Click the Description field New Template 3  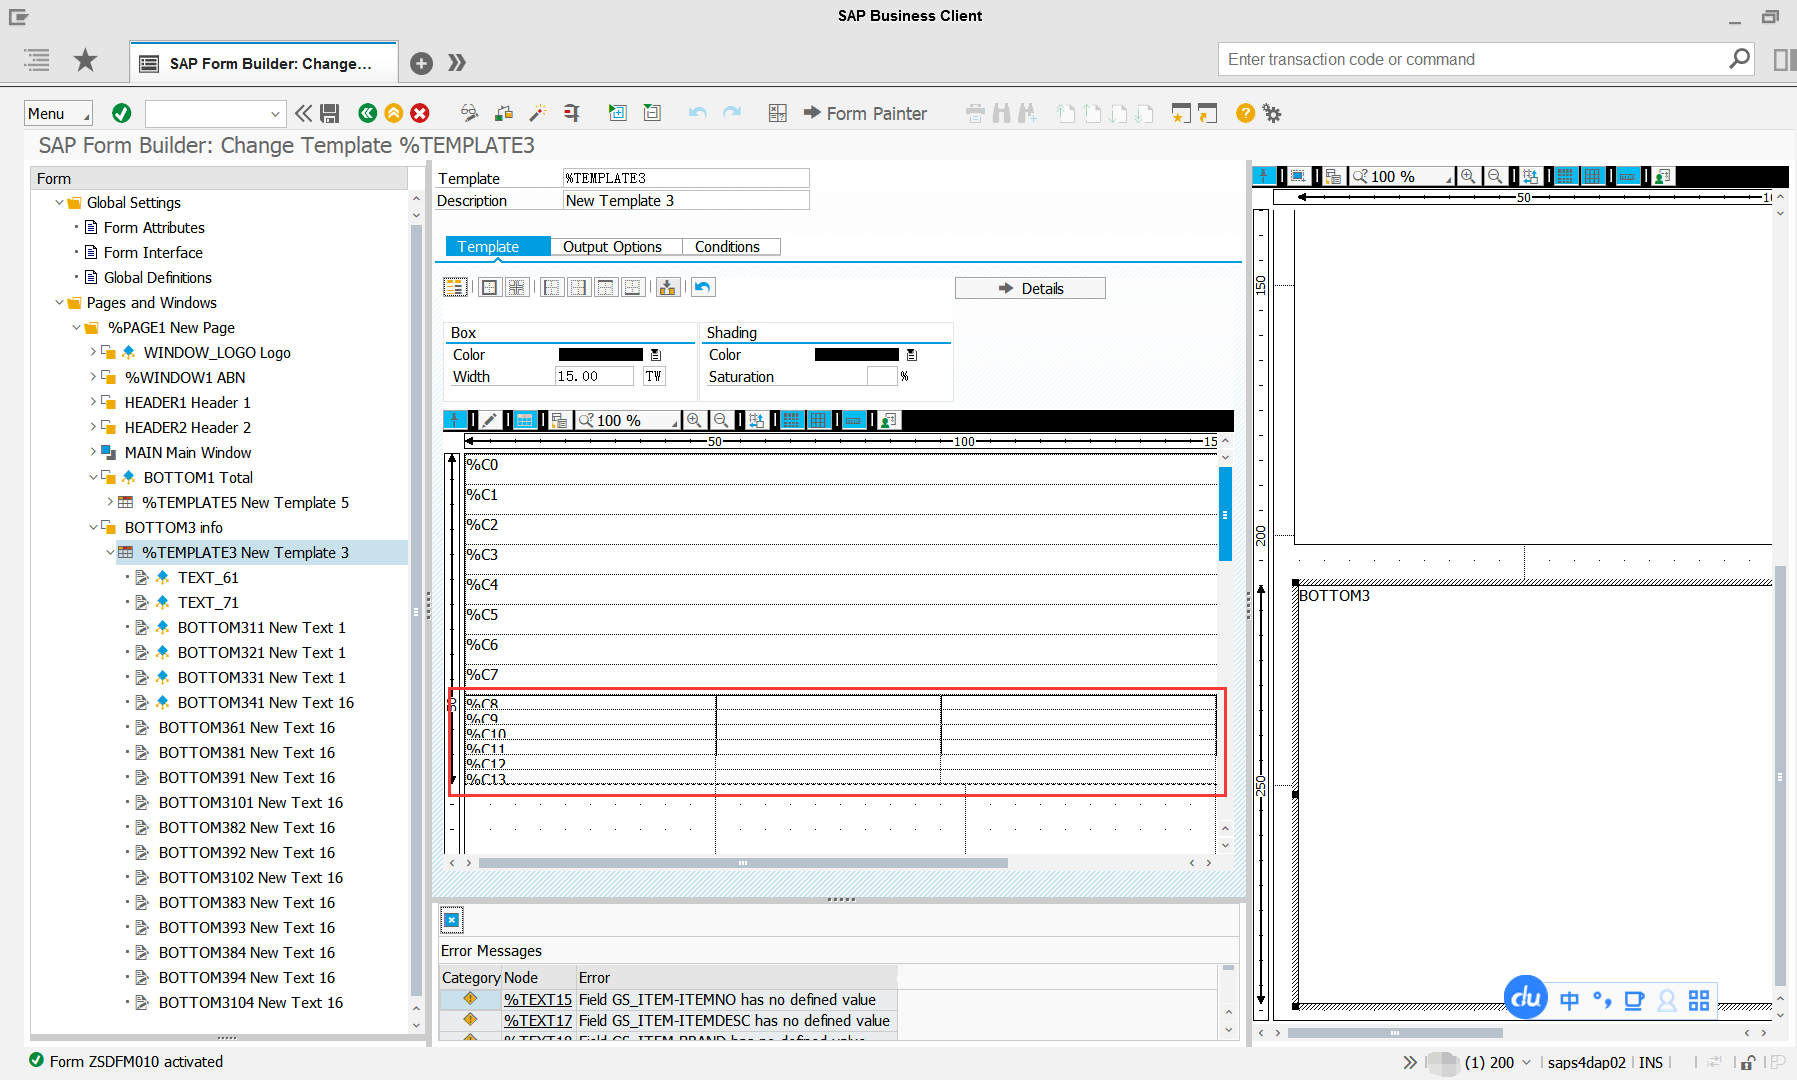point(686,200)
